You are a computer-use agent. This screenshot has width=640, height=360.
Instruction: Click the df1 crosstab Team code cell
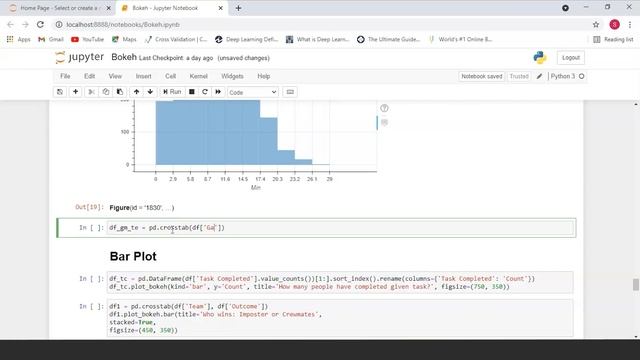(x=340, y=318)
